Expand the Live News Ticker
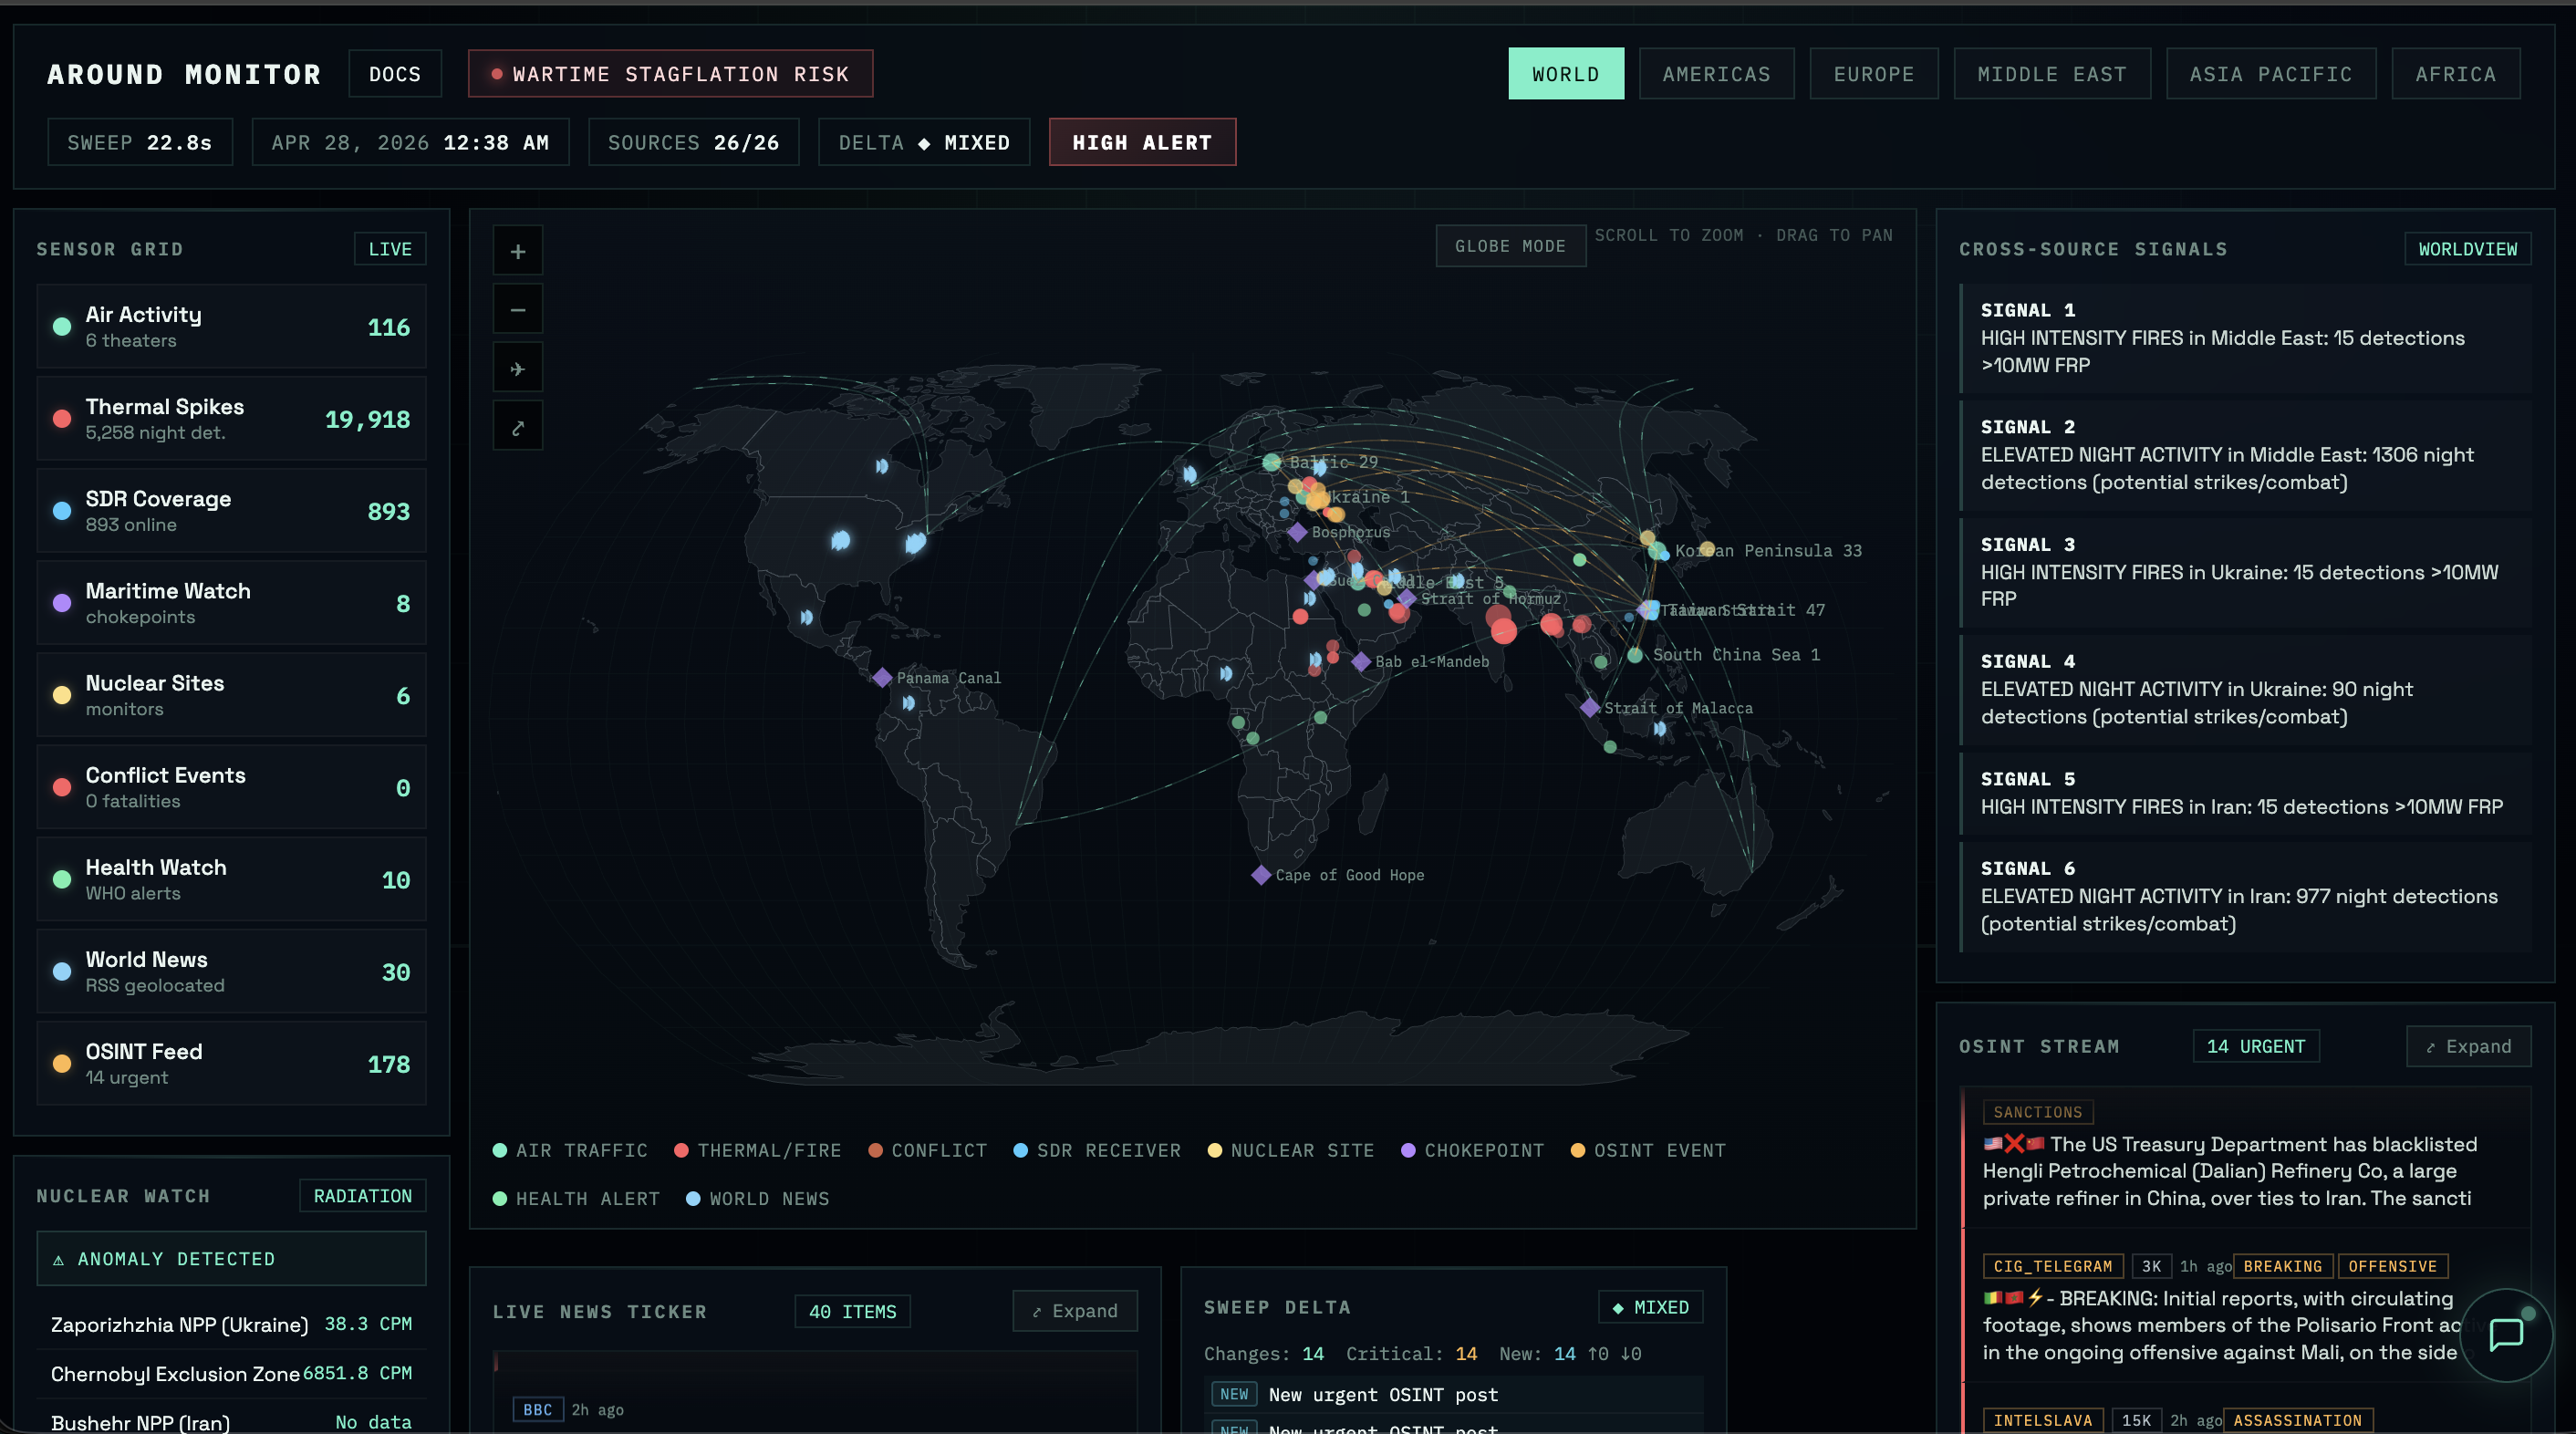Viewport: 2576px width, 1434px height. pyautogui.click(x=1075, y=1311)
